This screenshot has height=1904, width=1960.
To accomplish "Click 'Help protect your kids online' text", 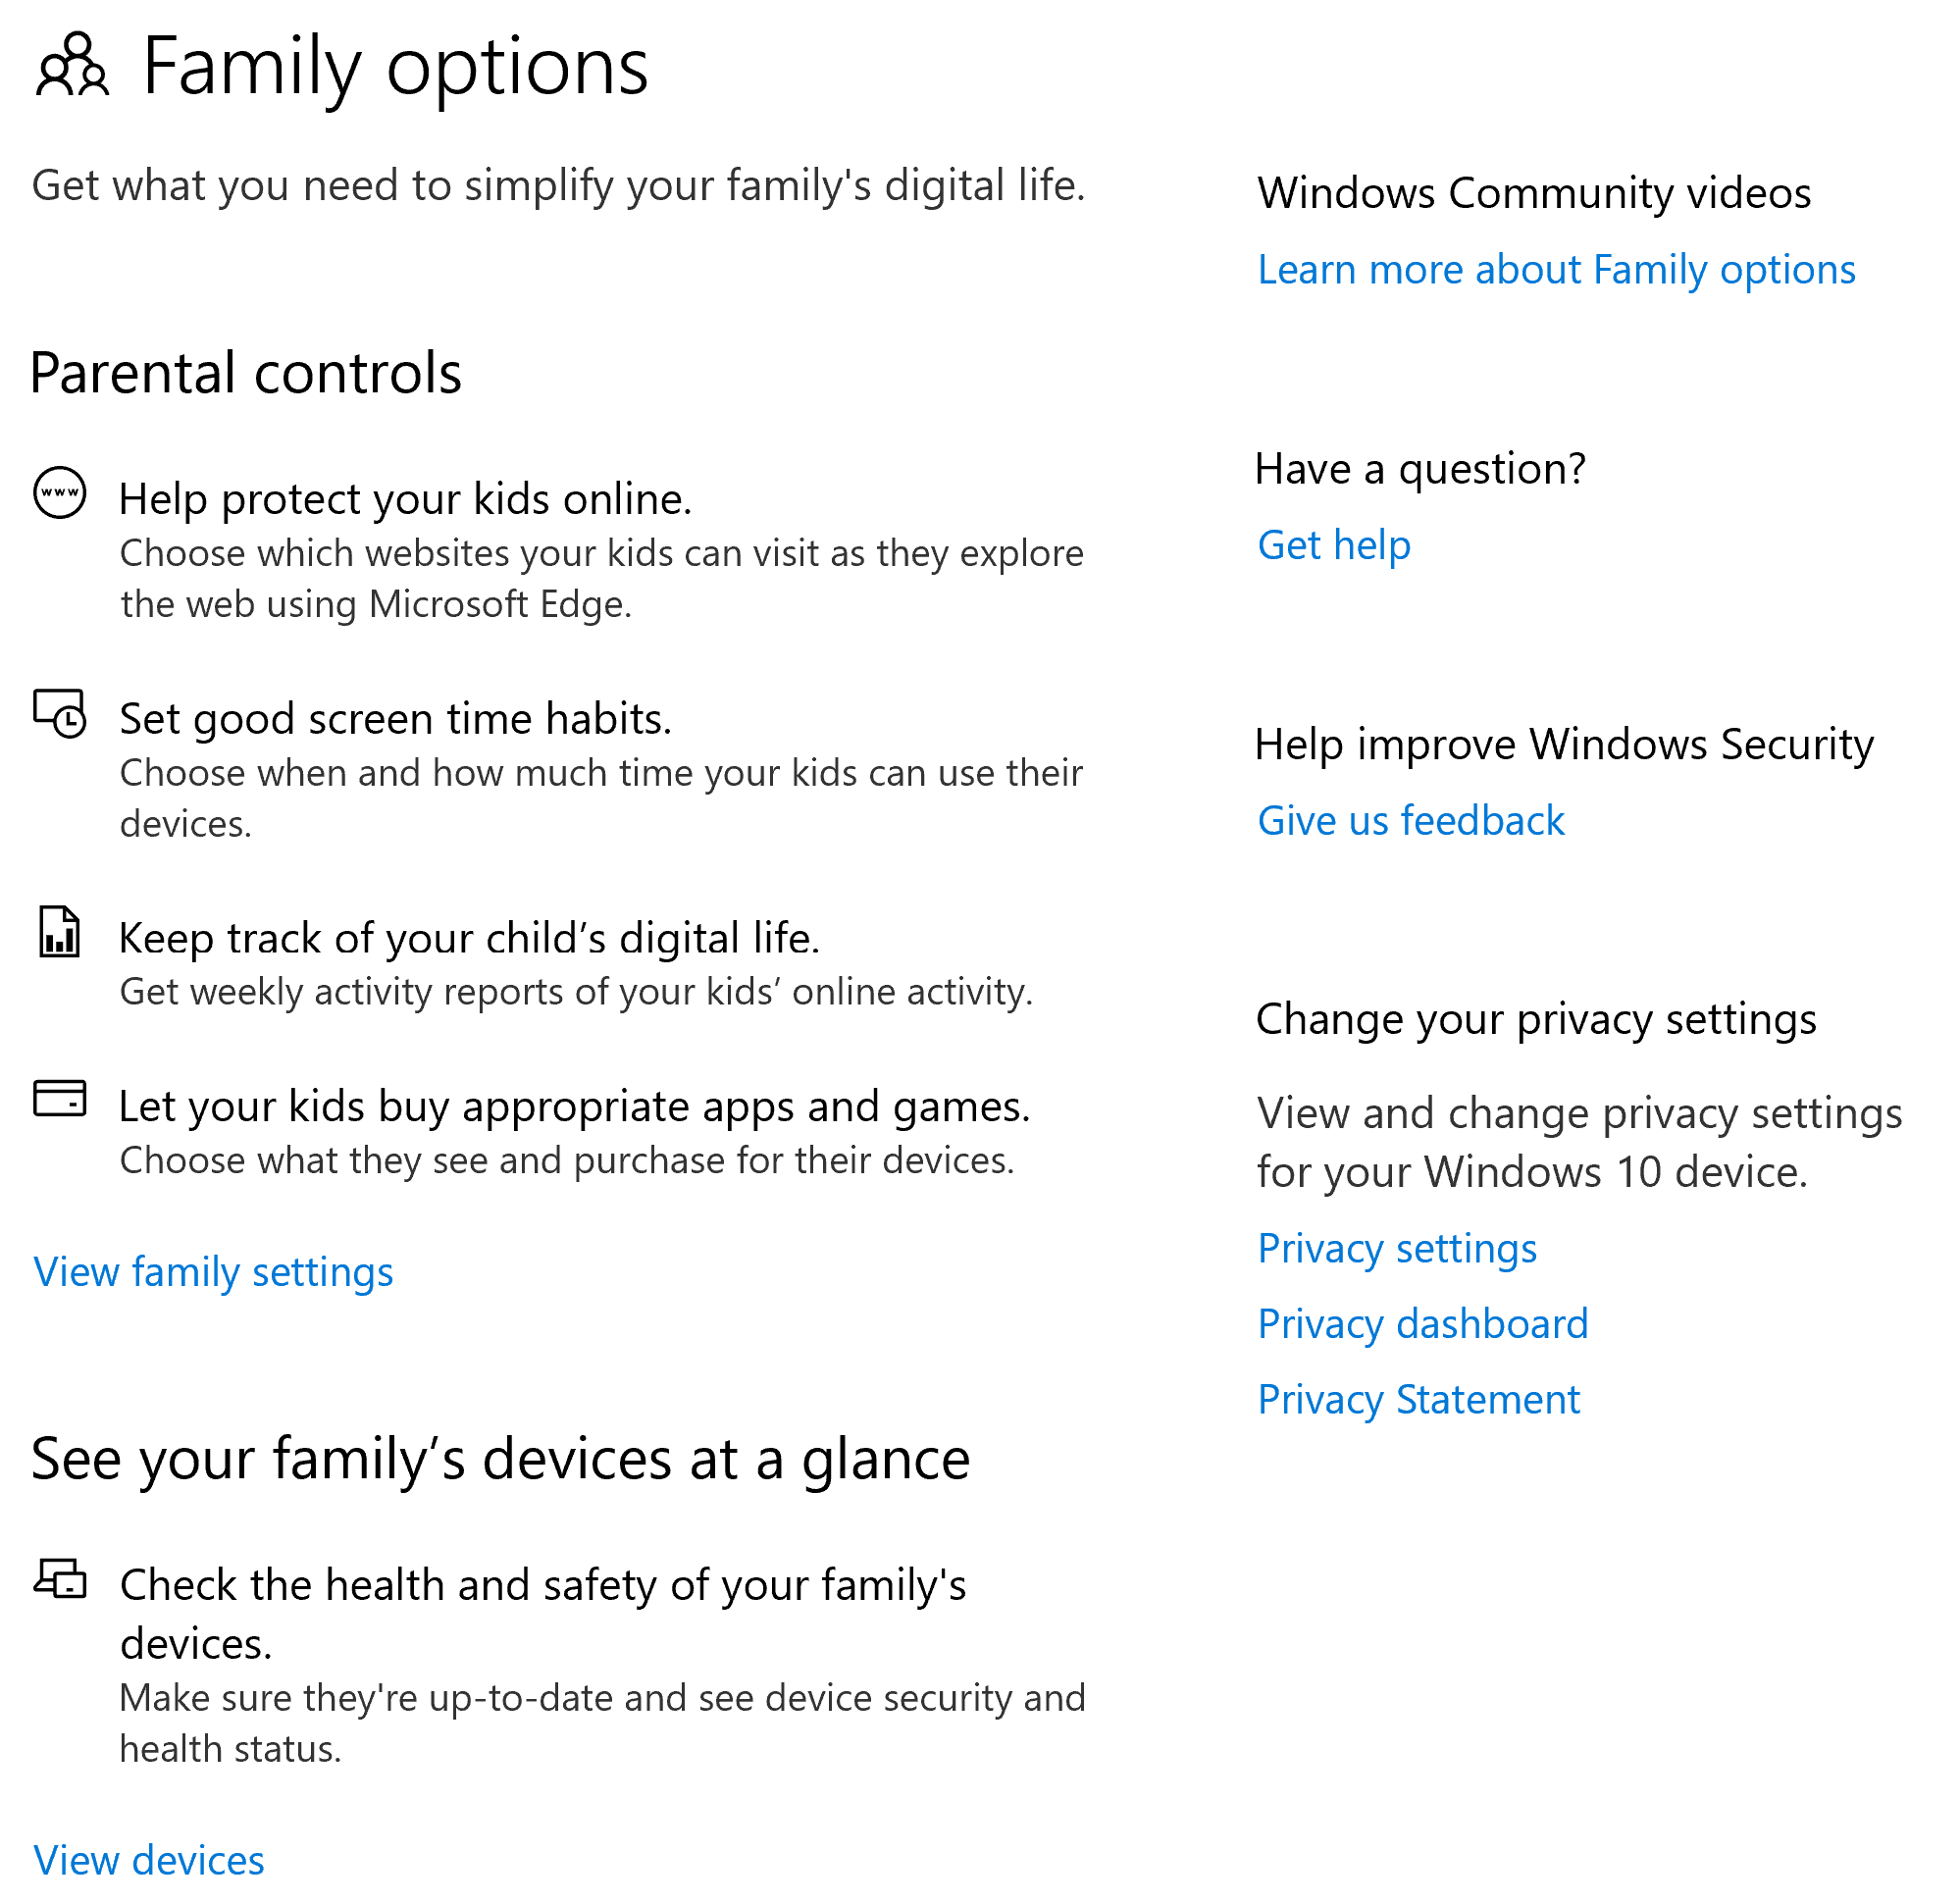I will point(405,499).
